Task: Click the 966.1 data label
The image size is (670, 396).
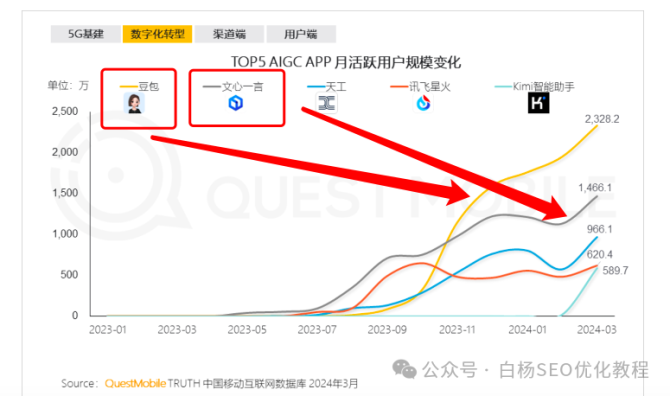Action: point(599,229)
